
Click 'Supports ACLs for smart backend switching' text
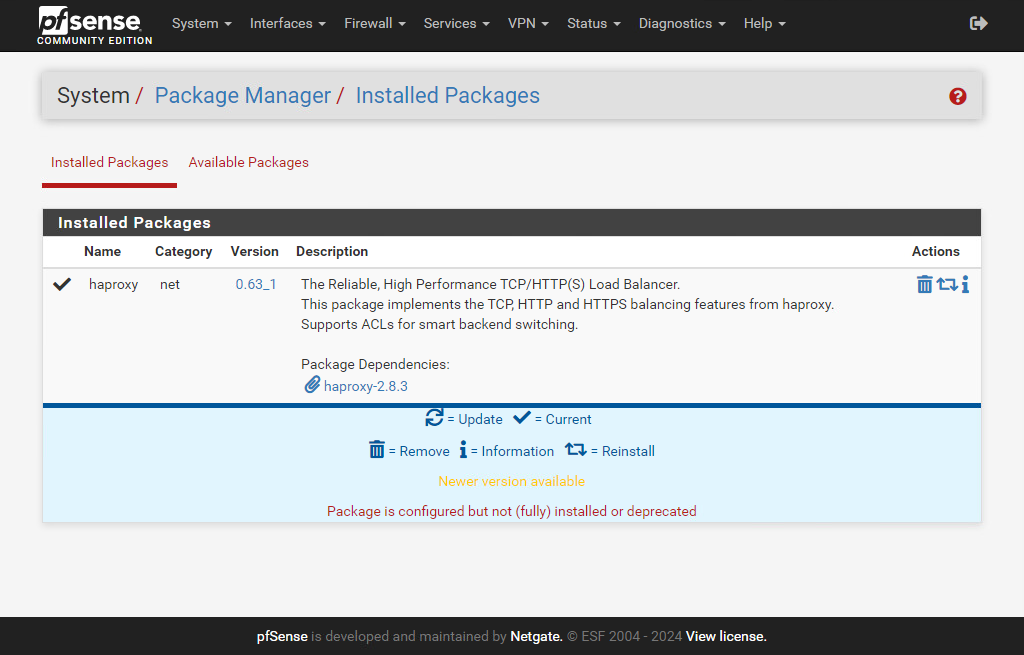click(x=440, y=325)
